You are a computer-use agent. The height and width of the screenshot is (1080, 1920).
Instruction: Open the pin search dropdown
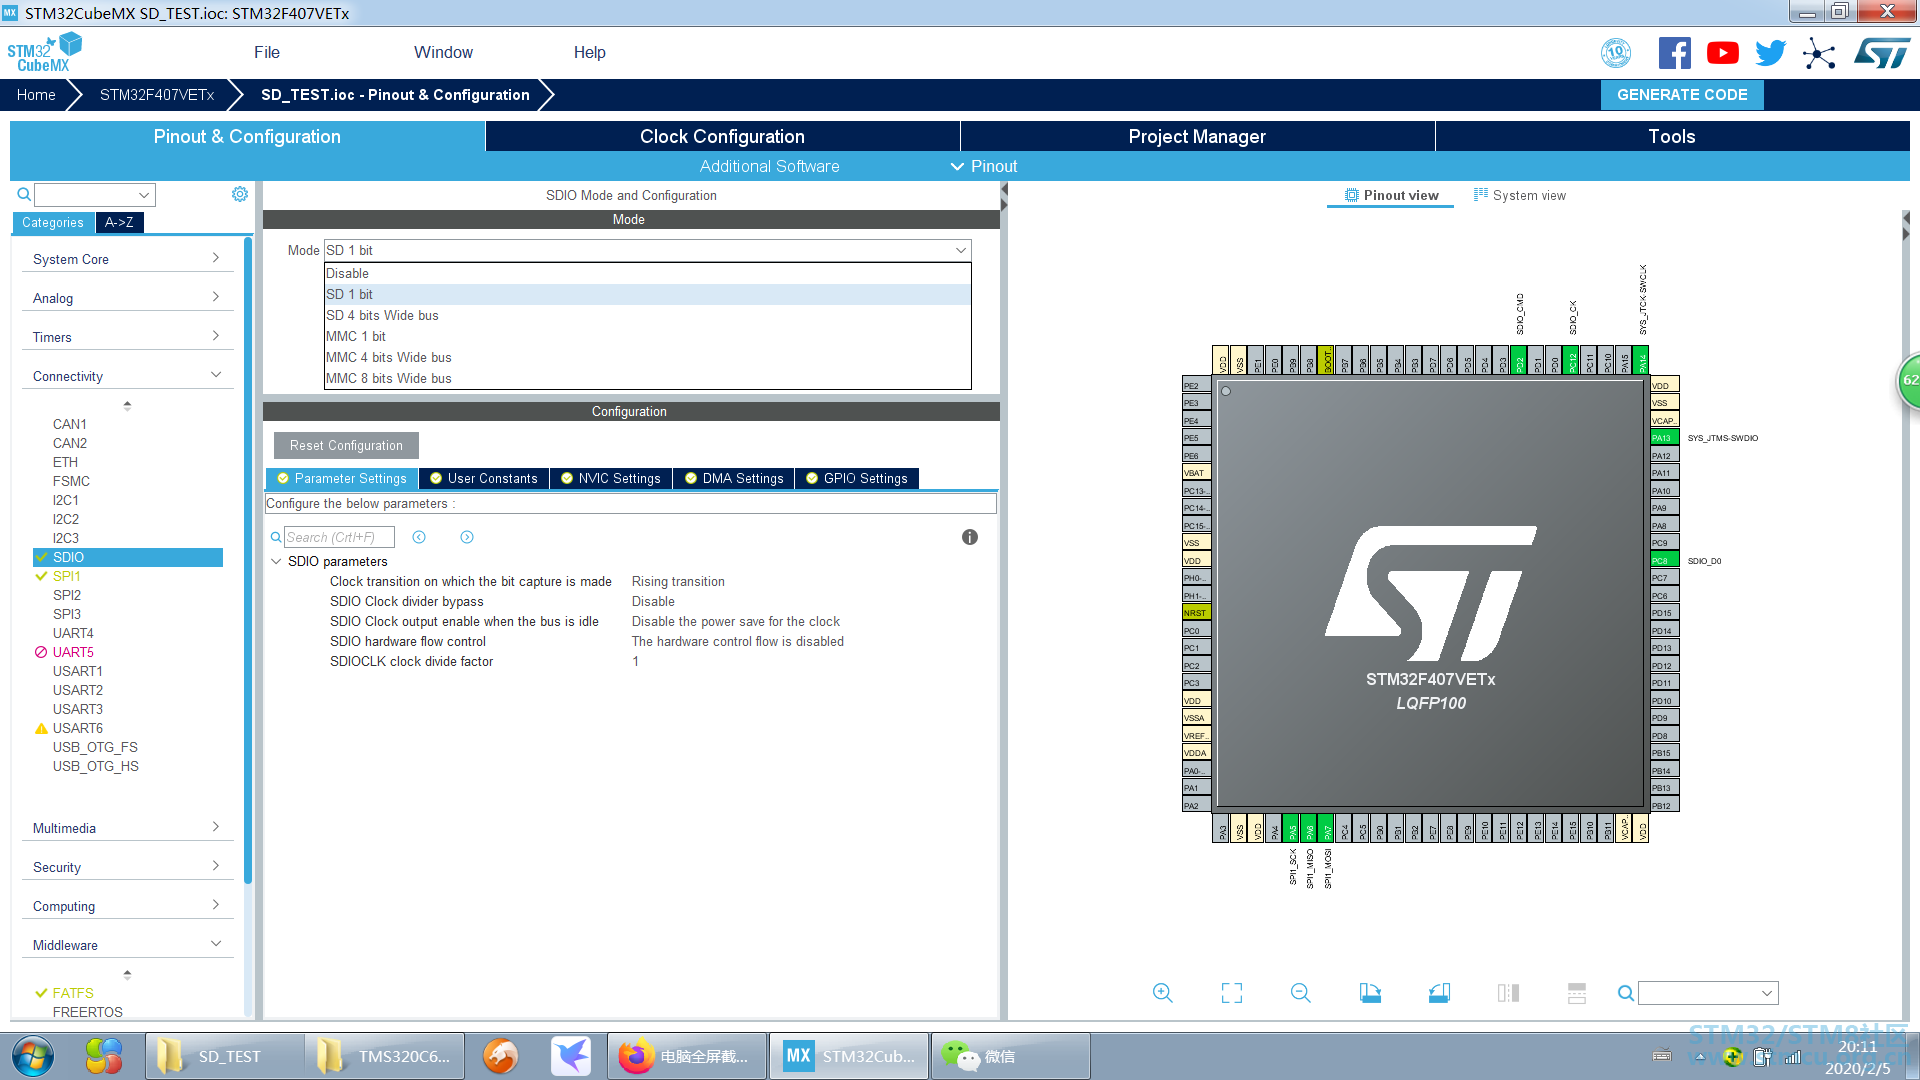click(x=1767, y=993)
